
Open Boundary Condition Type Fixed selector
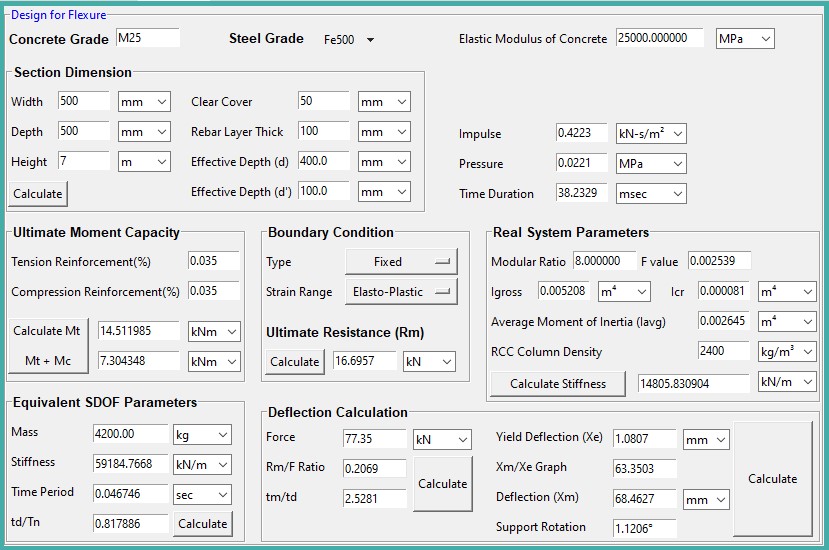point(401,262)
